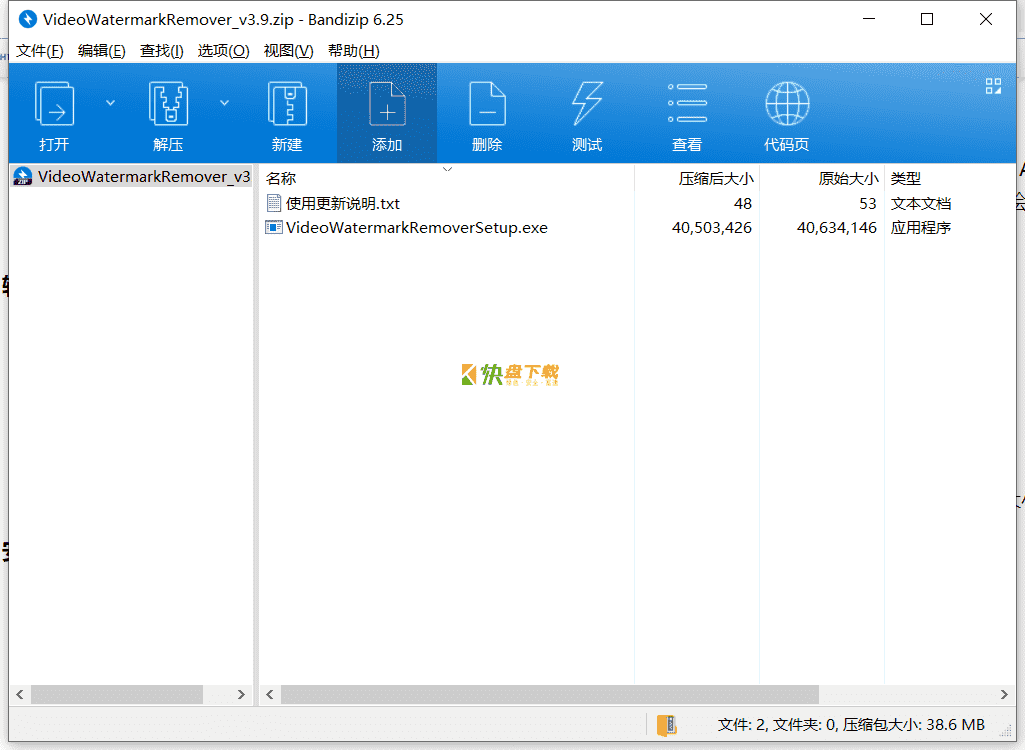Click the compressed size value 48
Image resolution: width=1025 pixels, height=750 pixels.
[743, 203]
